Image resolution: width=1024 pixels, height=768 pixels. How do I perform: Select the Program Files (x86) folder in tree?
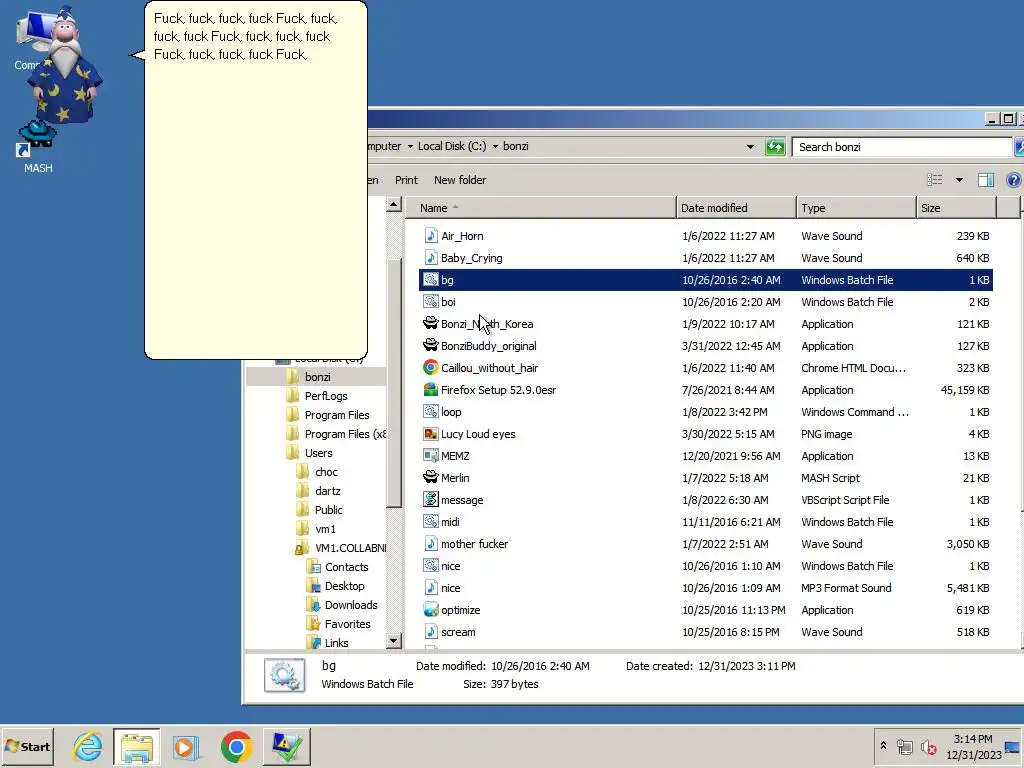pos(344,434)
